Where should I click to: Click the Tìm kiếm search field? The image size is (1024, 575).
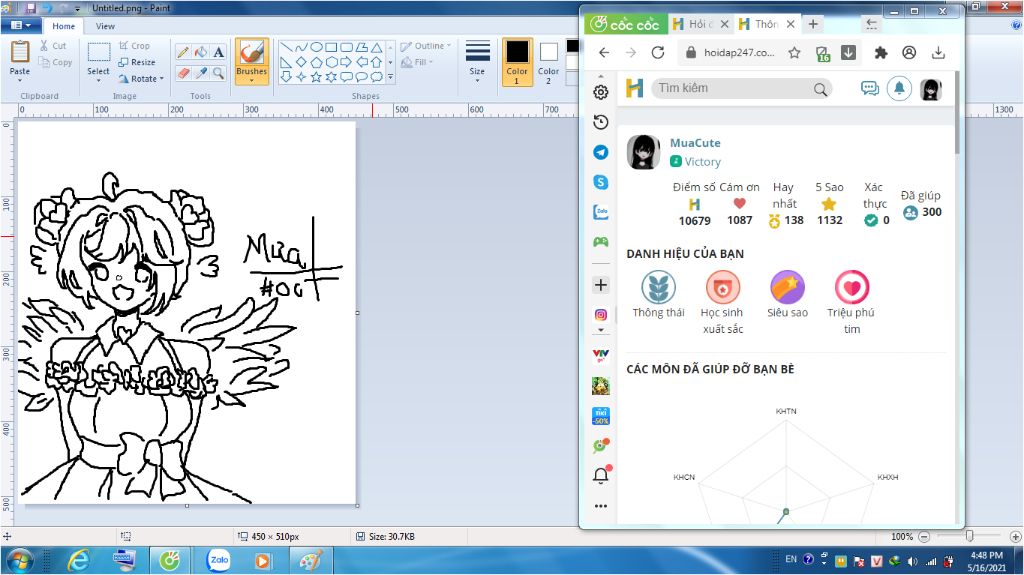[x=742, y=88]
